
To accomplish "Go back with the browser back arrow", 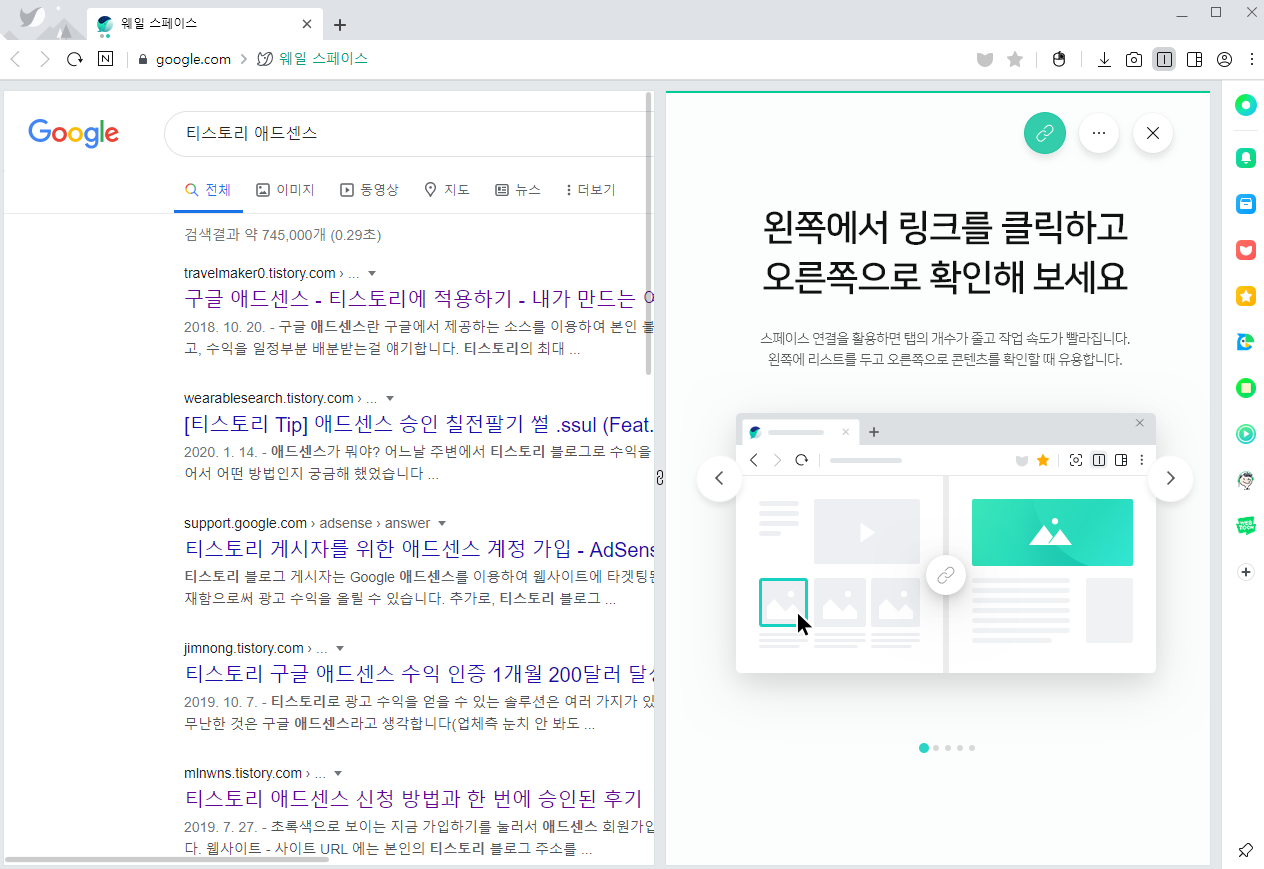I will click(x=15, y=60).
